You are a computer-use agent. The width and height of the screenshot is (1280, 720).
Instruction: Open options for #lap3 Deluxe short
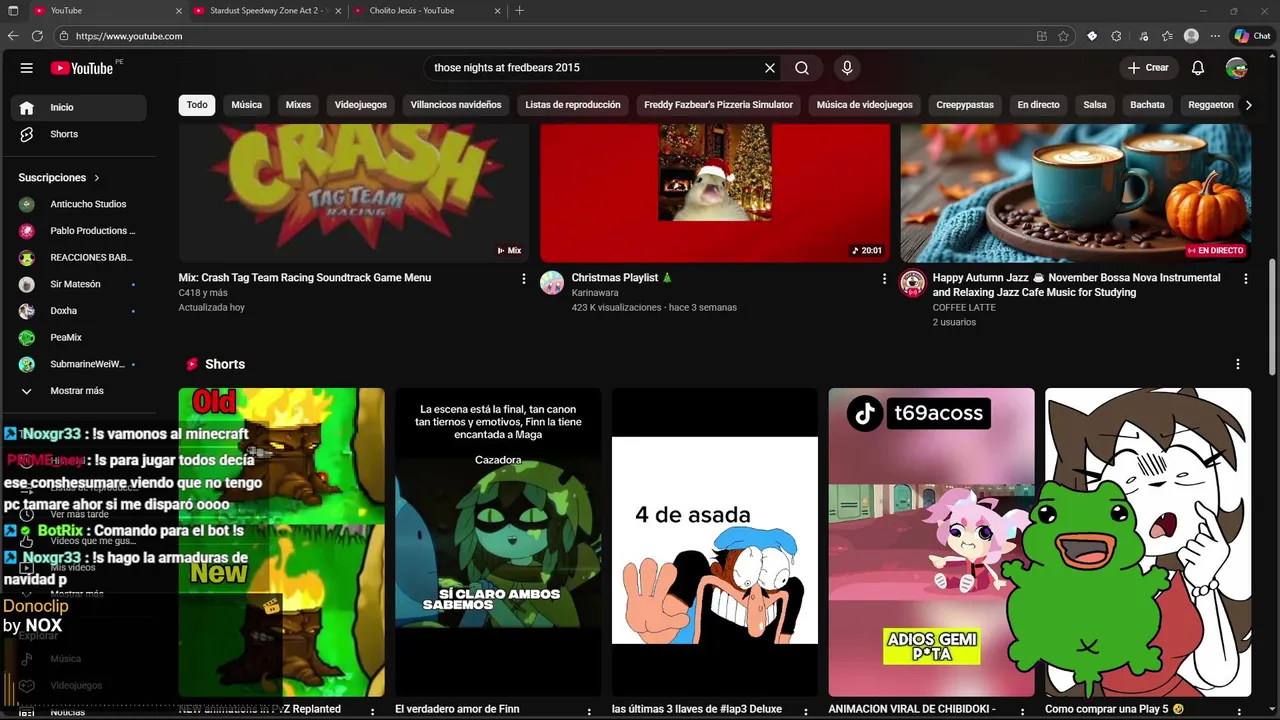[x=806, y=711]
